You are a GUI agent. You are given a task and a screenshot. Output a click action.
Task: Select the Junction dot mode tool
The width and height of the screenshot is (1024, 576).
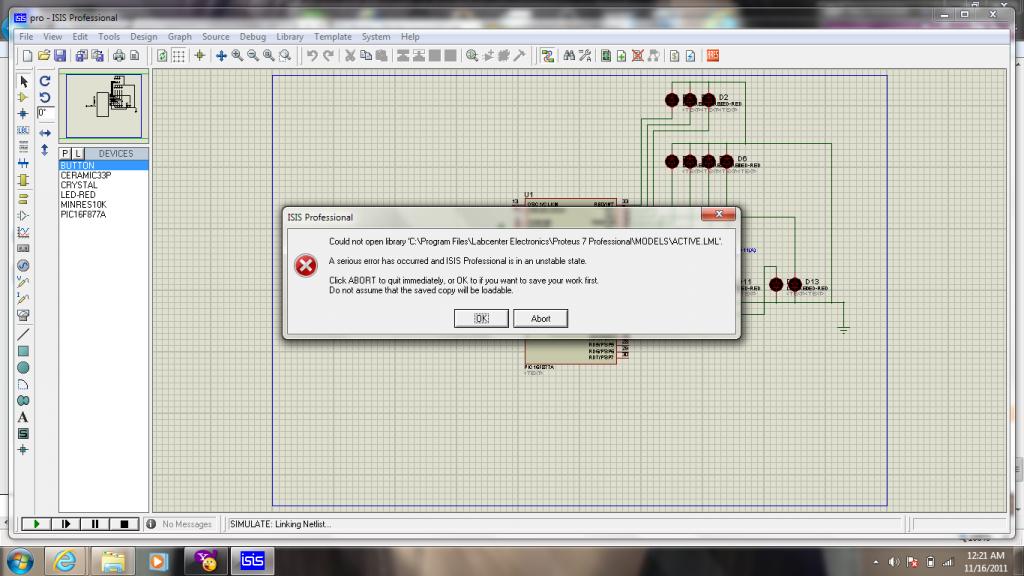coord(24,114)
